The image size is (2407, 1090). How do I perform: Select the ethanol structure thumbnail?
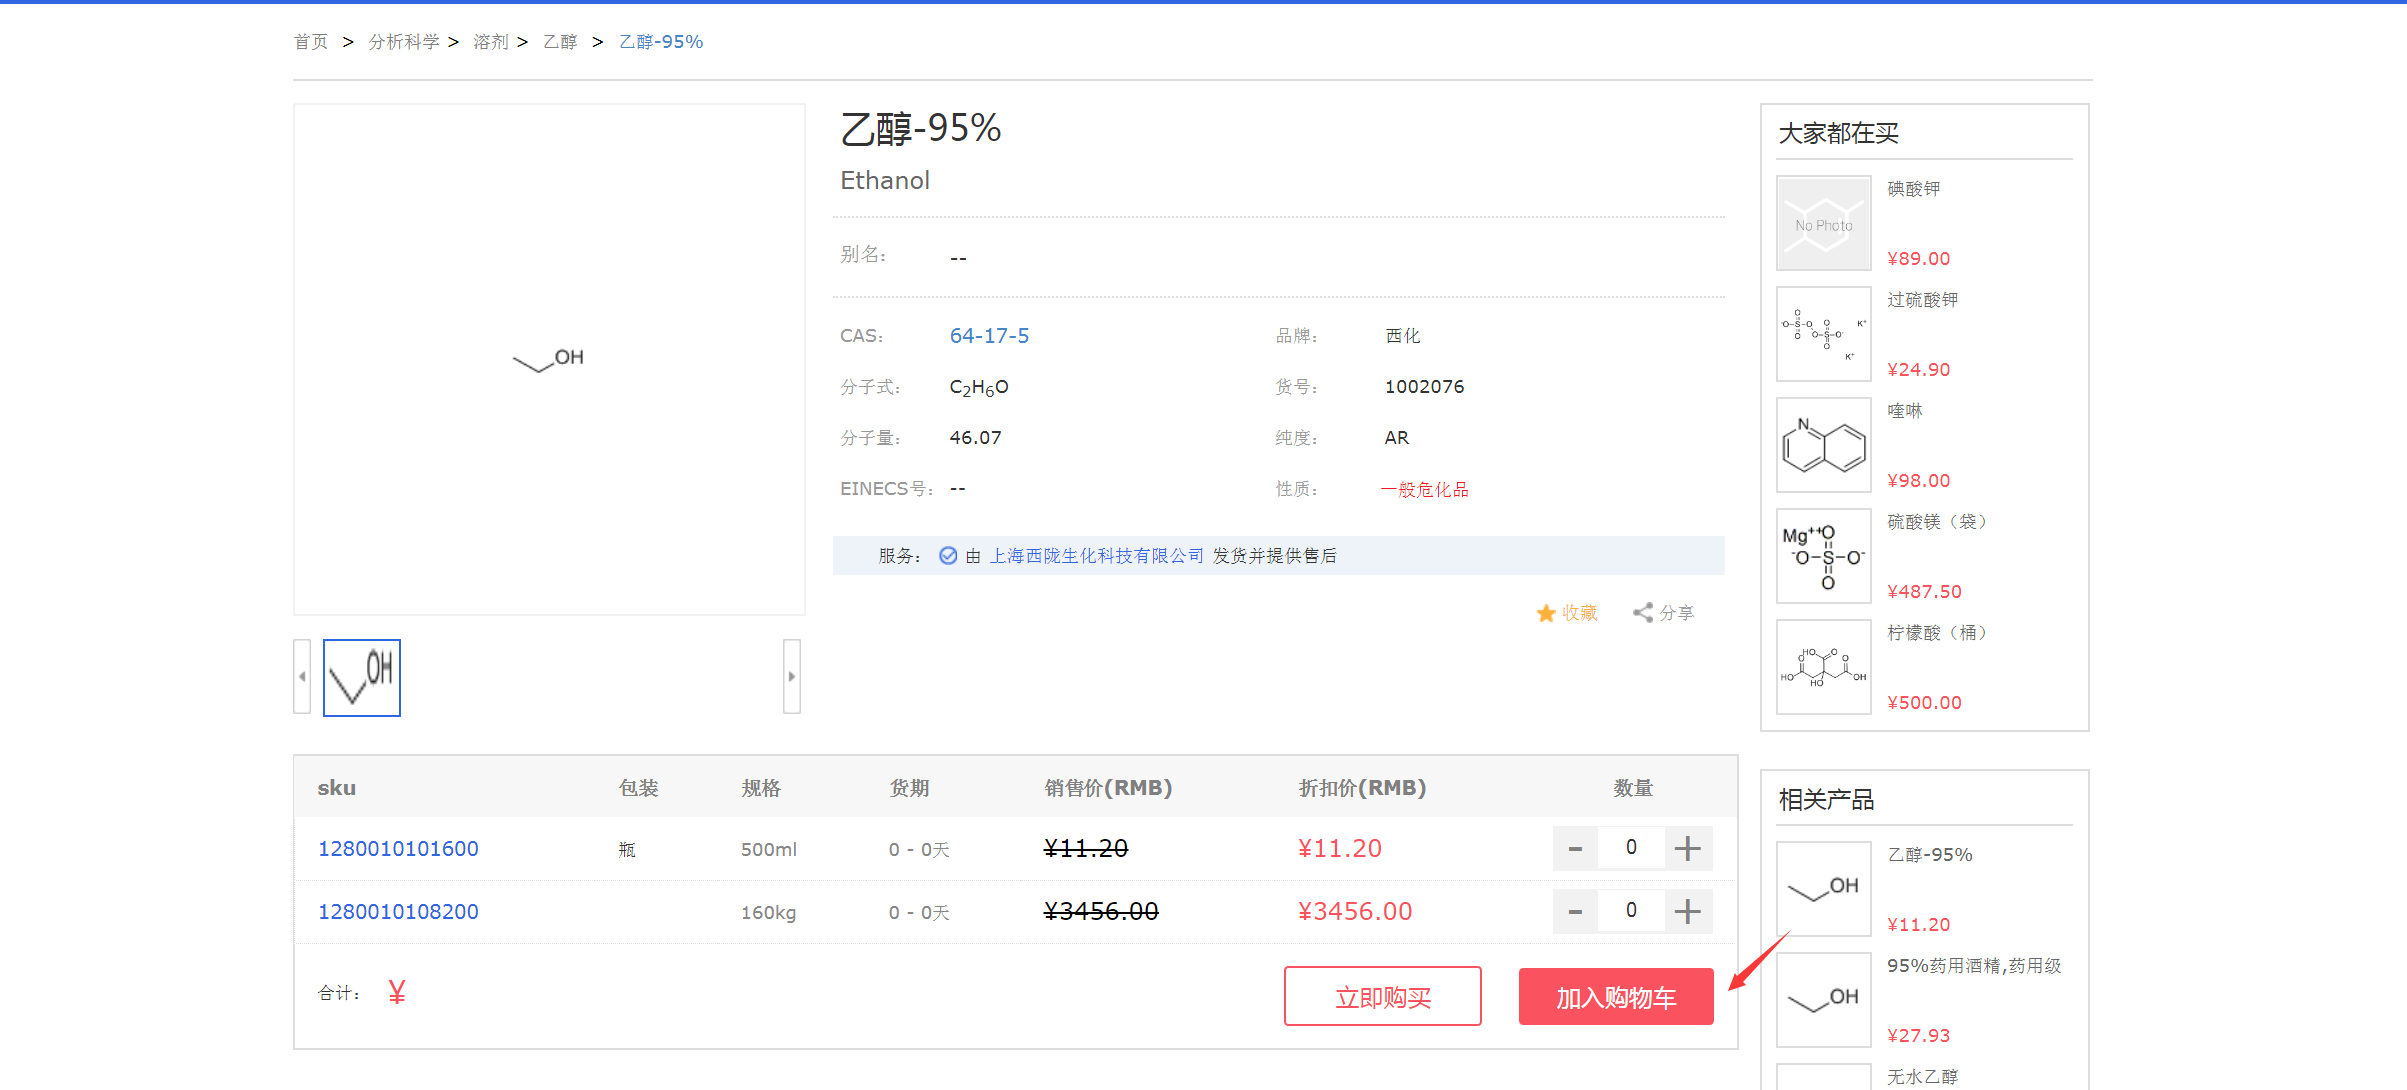362,678
